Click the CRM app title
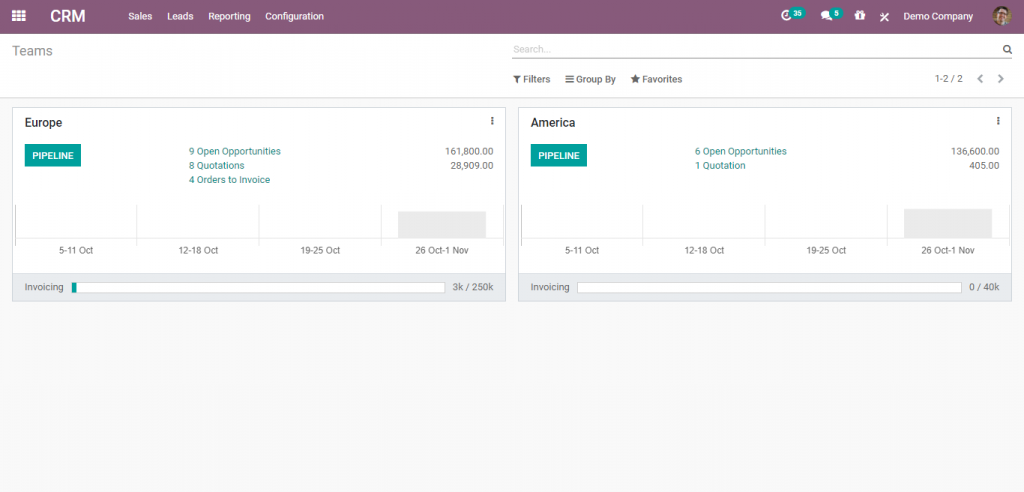This screenshot has width=1024, height=492. tap(68, 16)
